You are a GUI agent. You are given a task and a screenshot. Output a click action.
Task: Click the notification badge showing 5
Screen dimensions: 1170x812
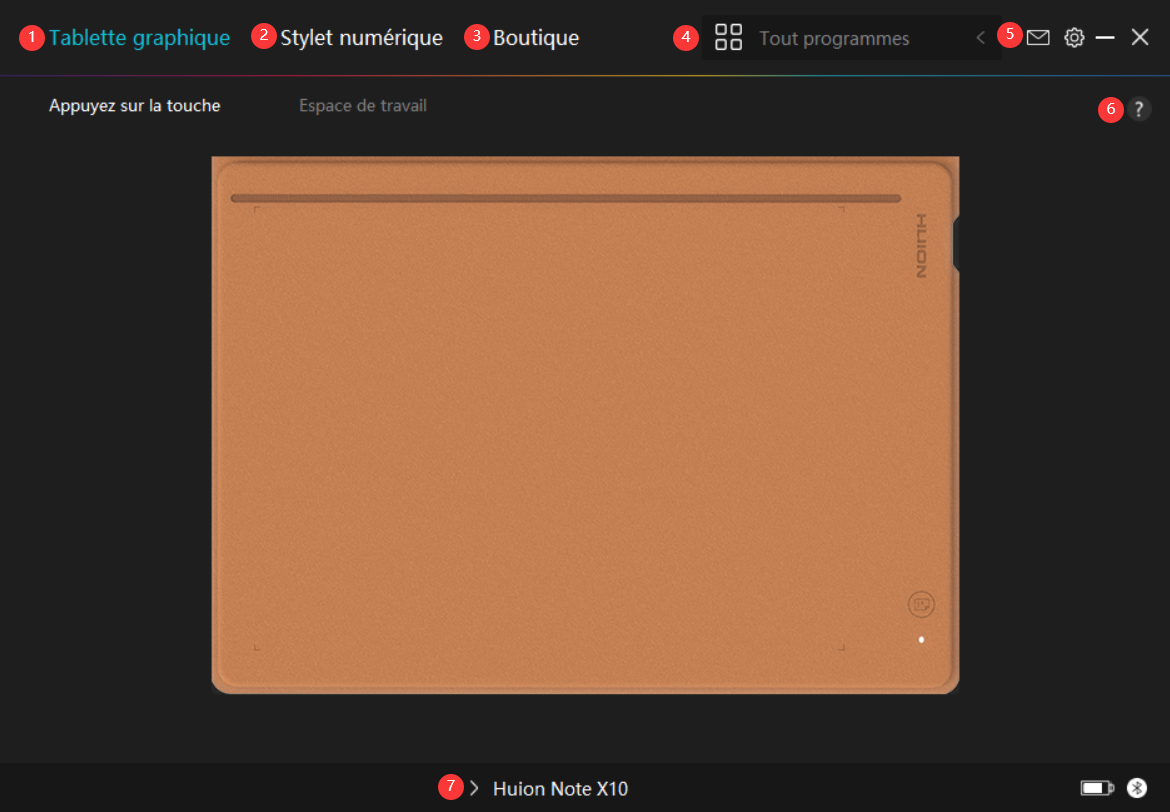tap(1011, 34)
